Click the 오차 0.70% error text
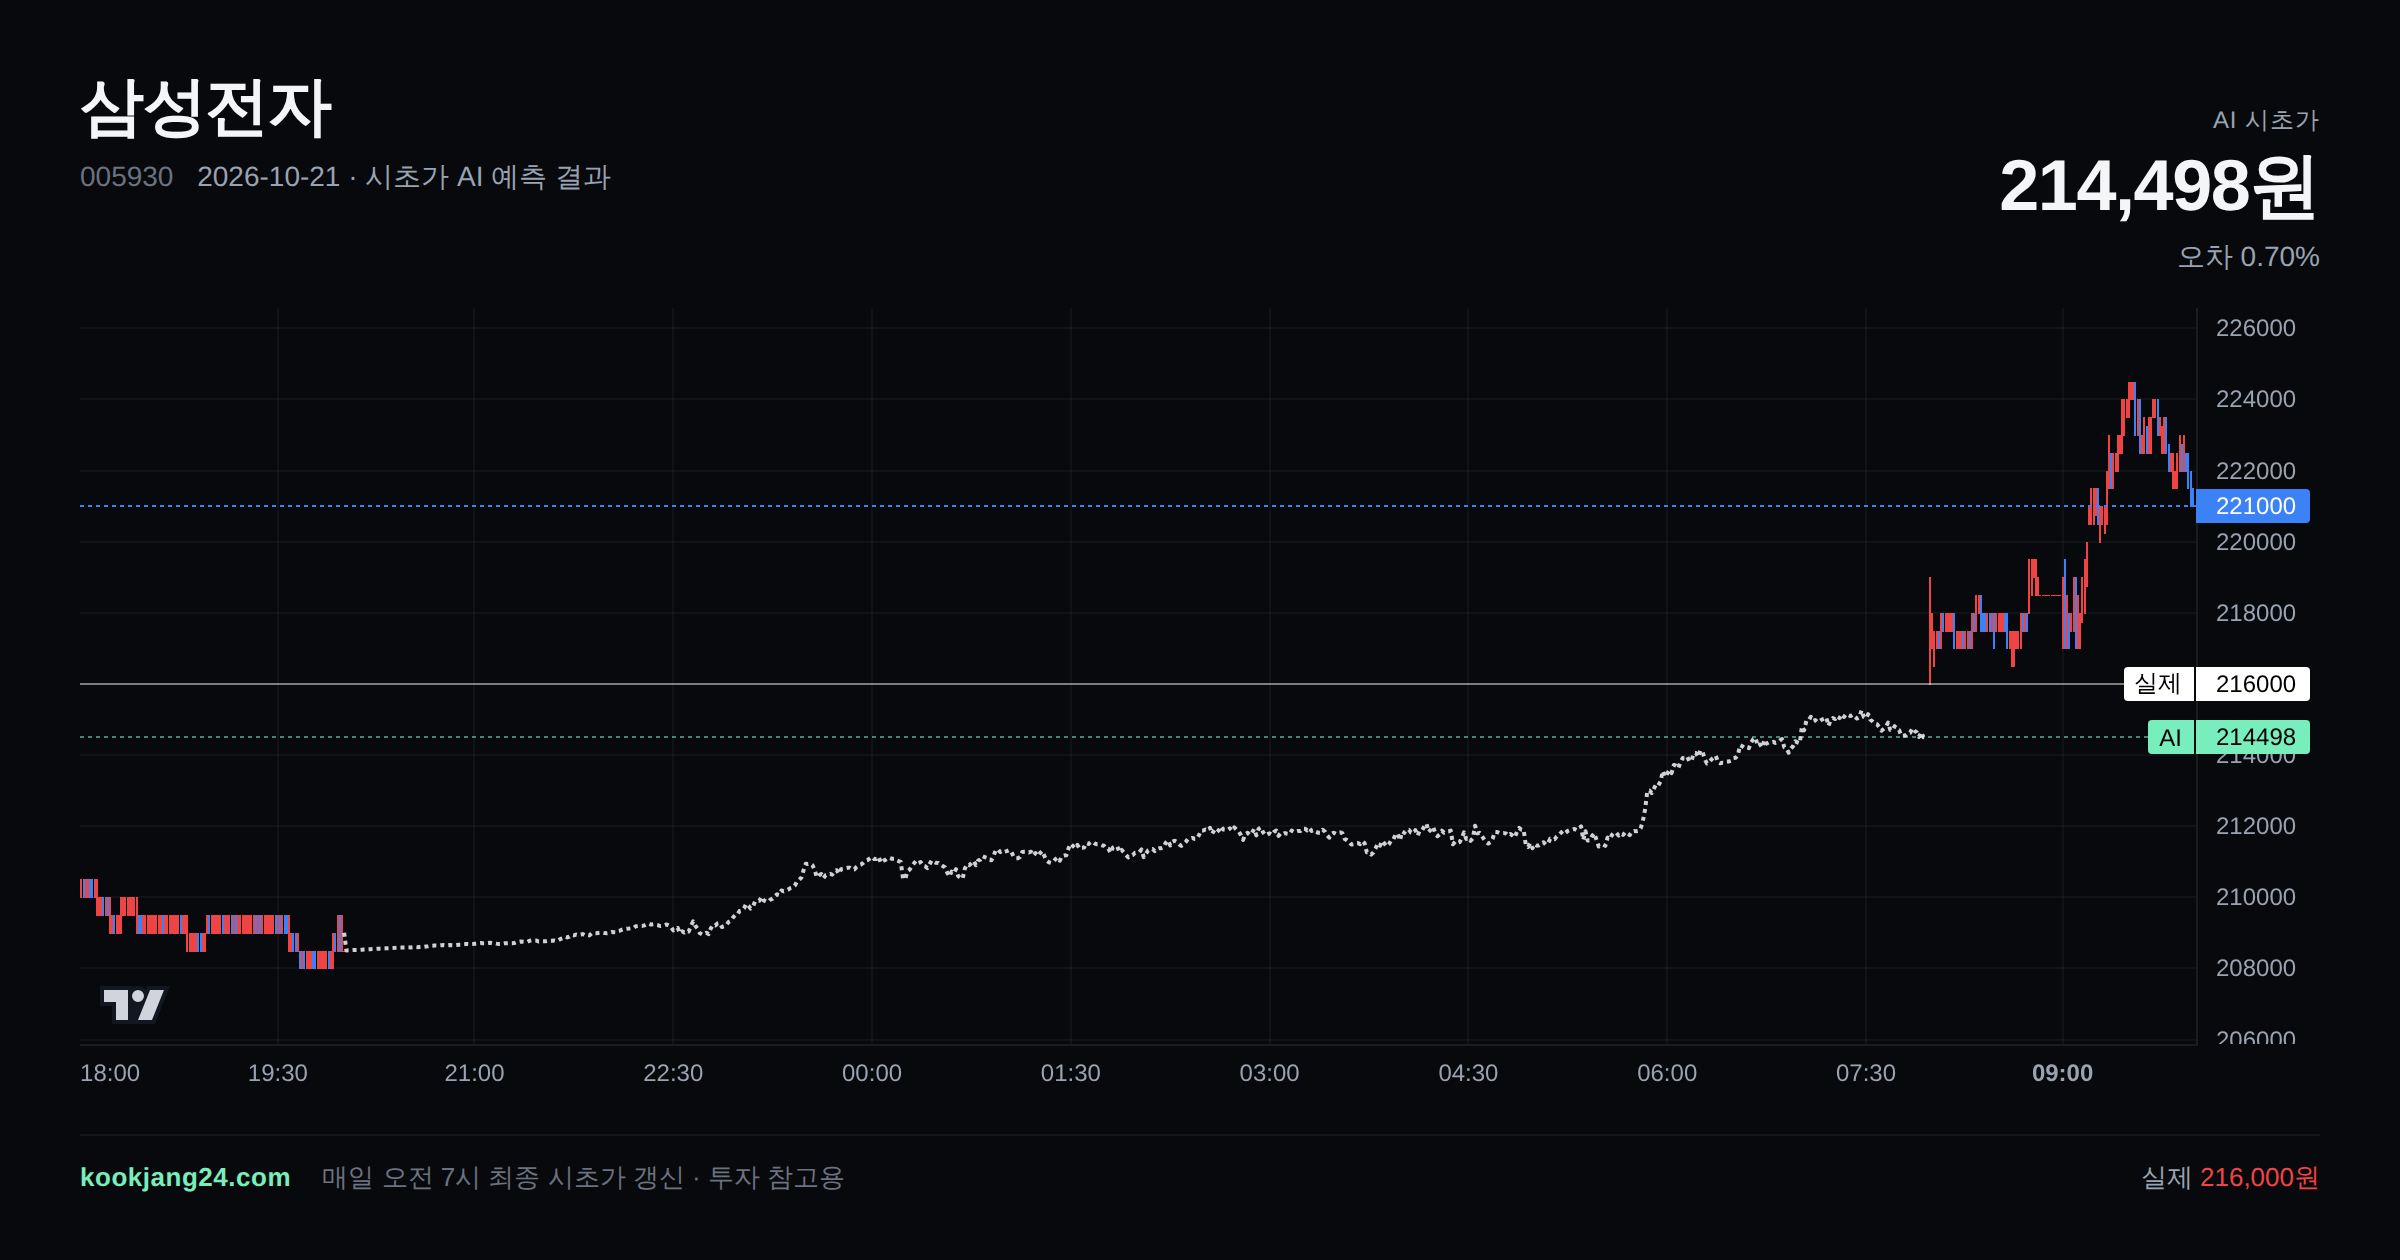This screenshot has height=1260, width=2400. (x=2248, y=257)
